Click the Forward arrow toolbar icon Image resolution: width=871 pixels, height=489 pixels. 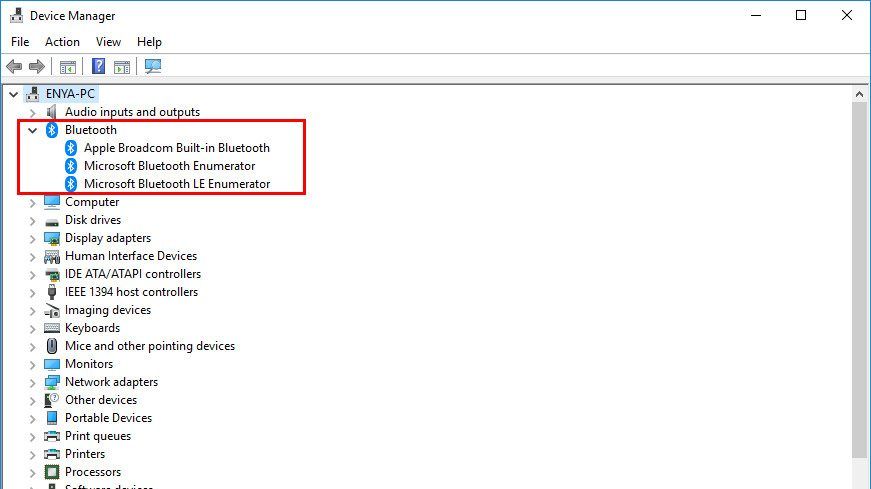coord(37,67)
